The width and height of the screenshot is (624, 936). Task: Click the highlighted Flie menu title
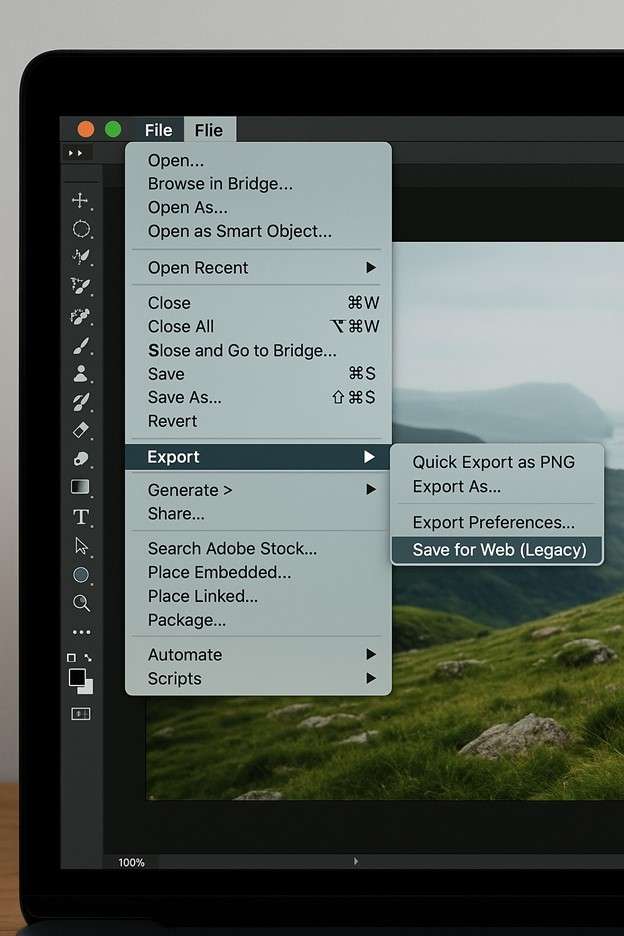209,130
